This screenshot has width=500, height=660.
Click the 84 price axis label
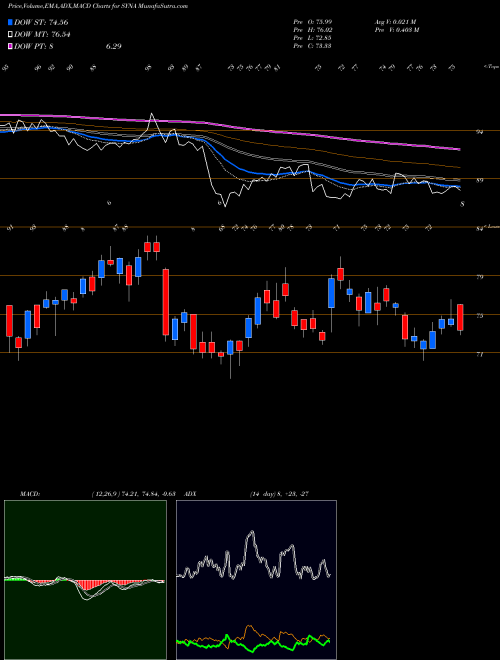[479, 229]
